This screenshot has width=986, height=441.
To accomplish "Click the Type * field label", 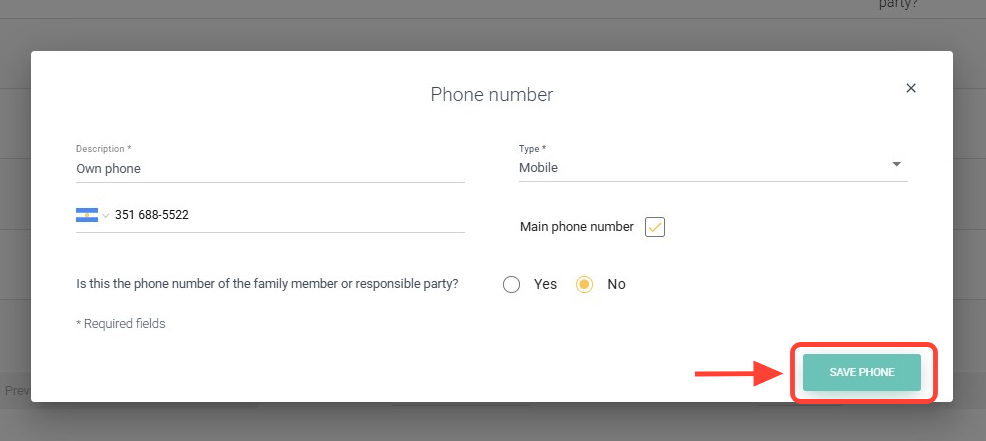I will [532, 149].
